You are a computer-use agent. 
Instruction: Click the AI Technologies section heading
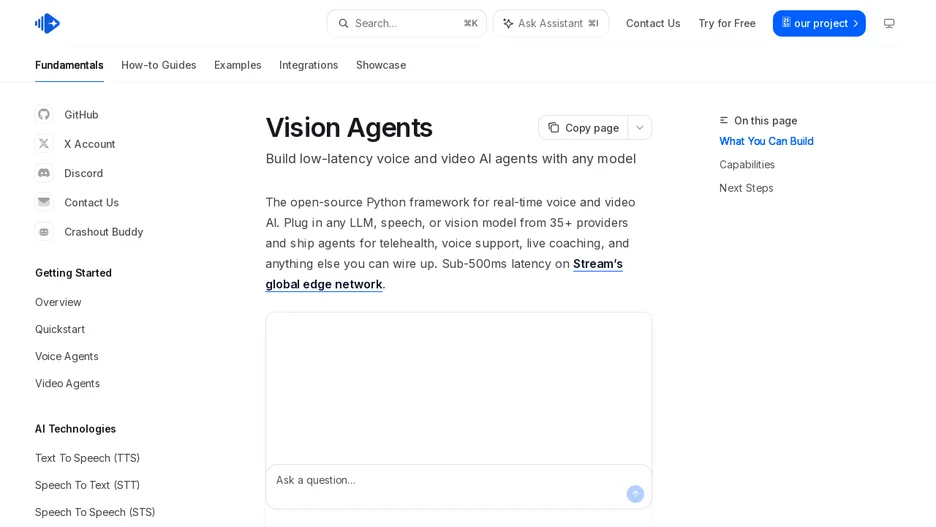[x=75, y=429]
